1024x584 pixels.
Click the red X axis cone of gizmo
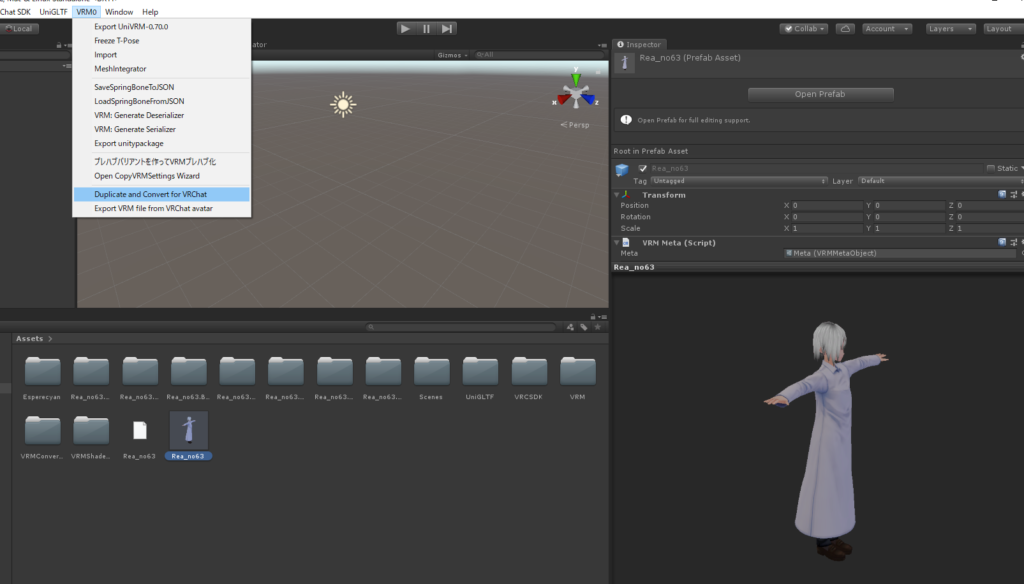(x=562, y=100)
